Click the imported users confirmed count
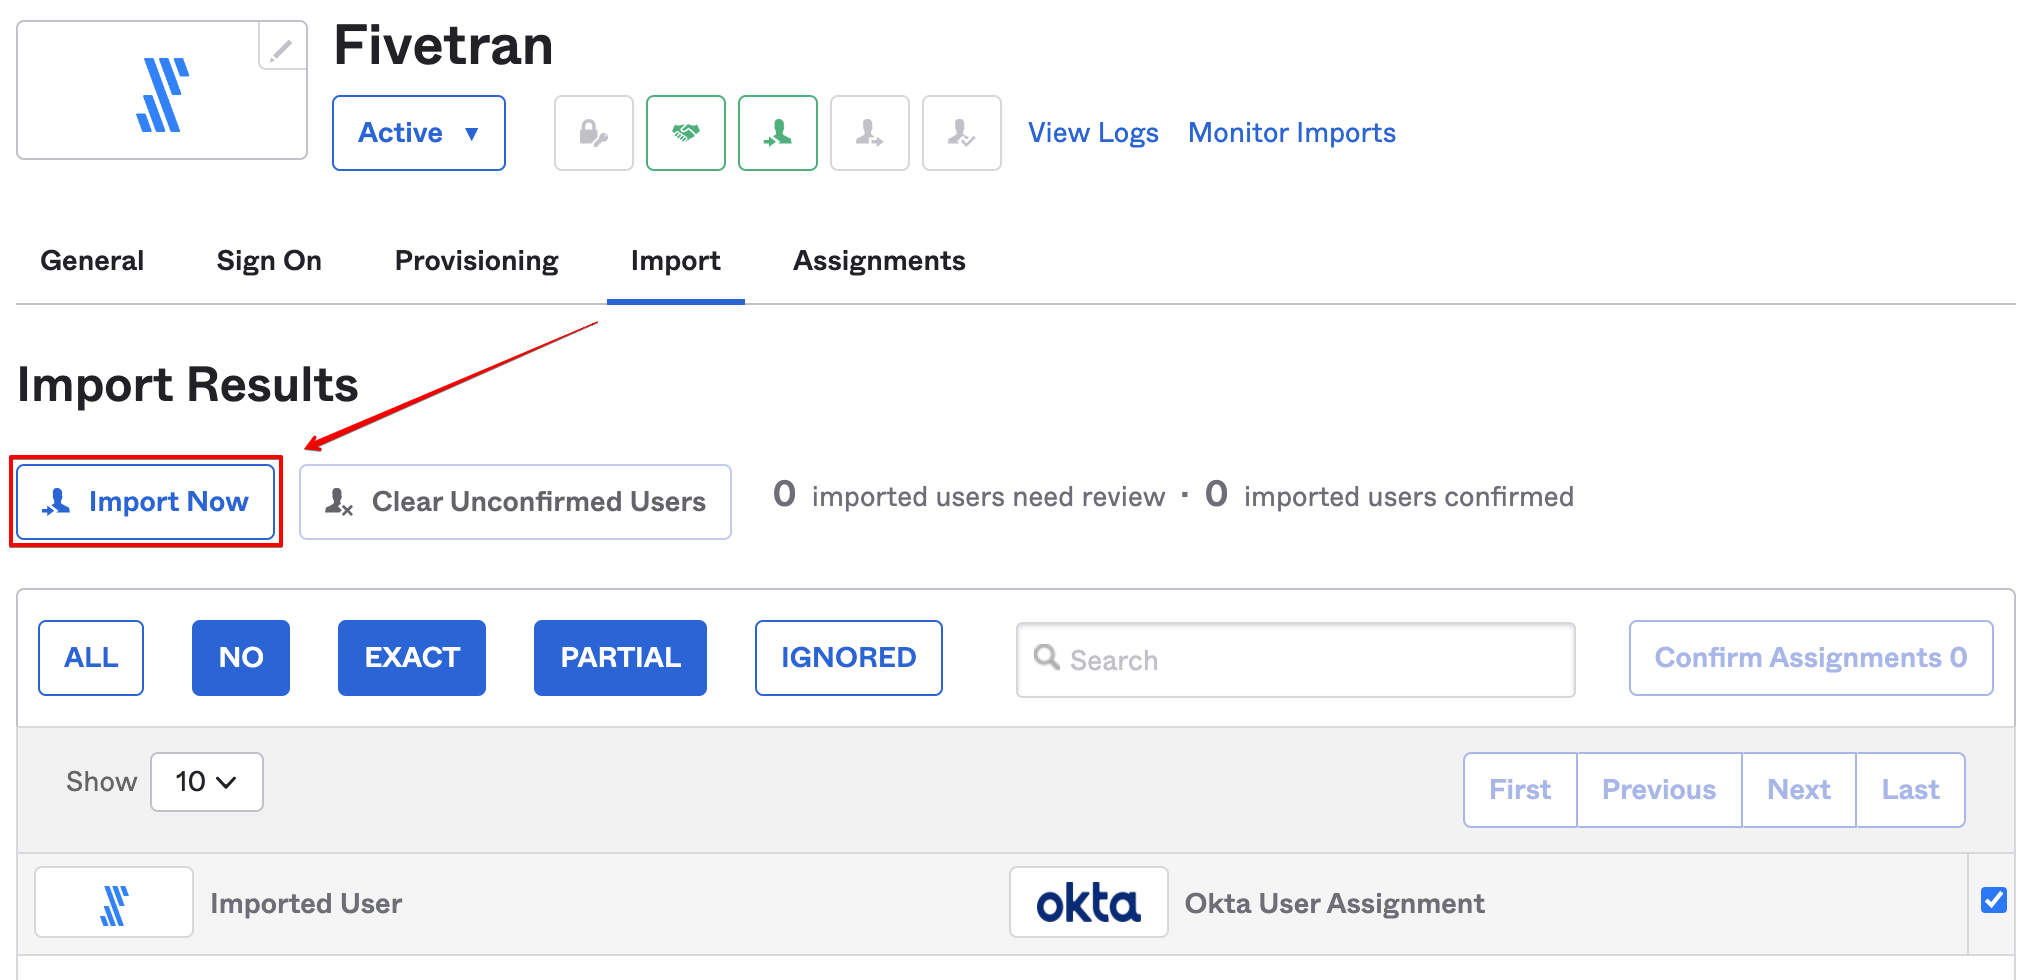The image size is (2036, 980). (x=1216, y=495)
